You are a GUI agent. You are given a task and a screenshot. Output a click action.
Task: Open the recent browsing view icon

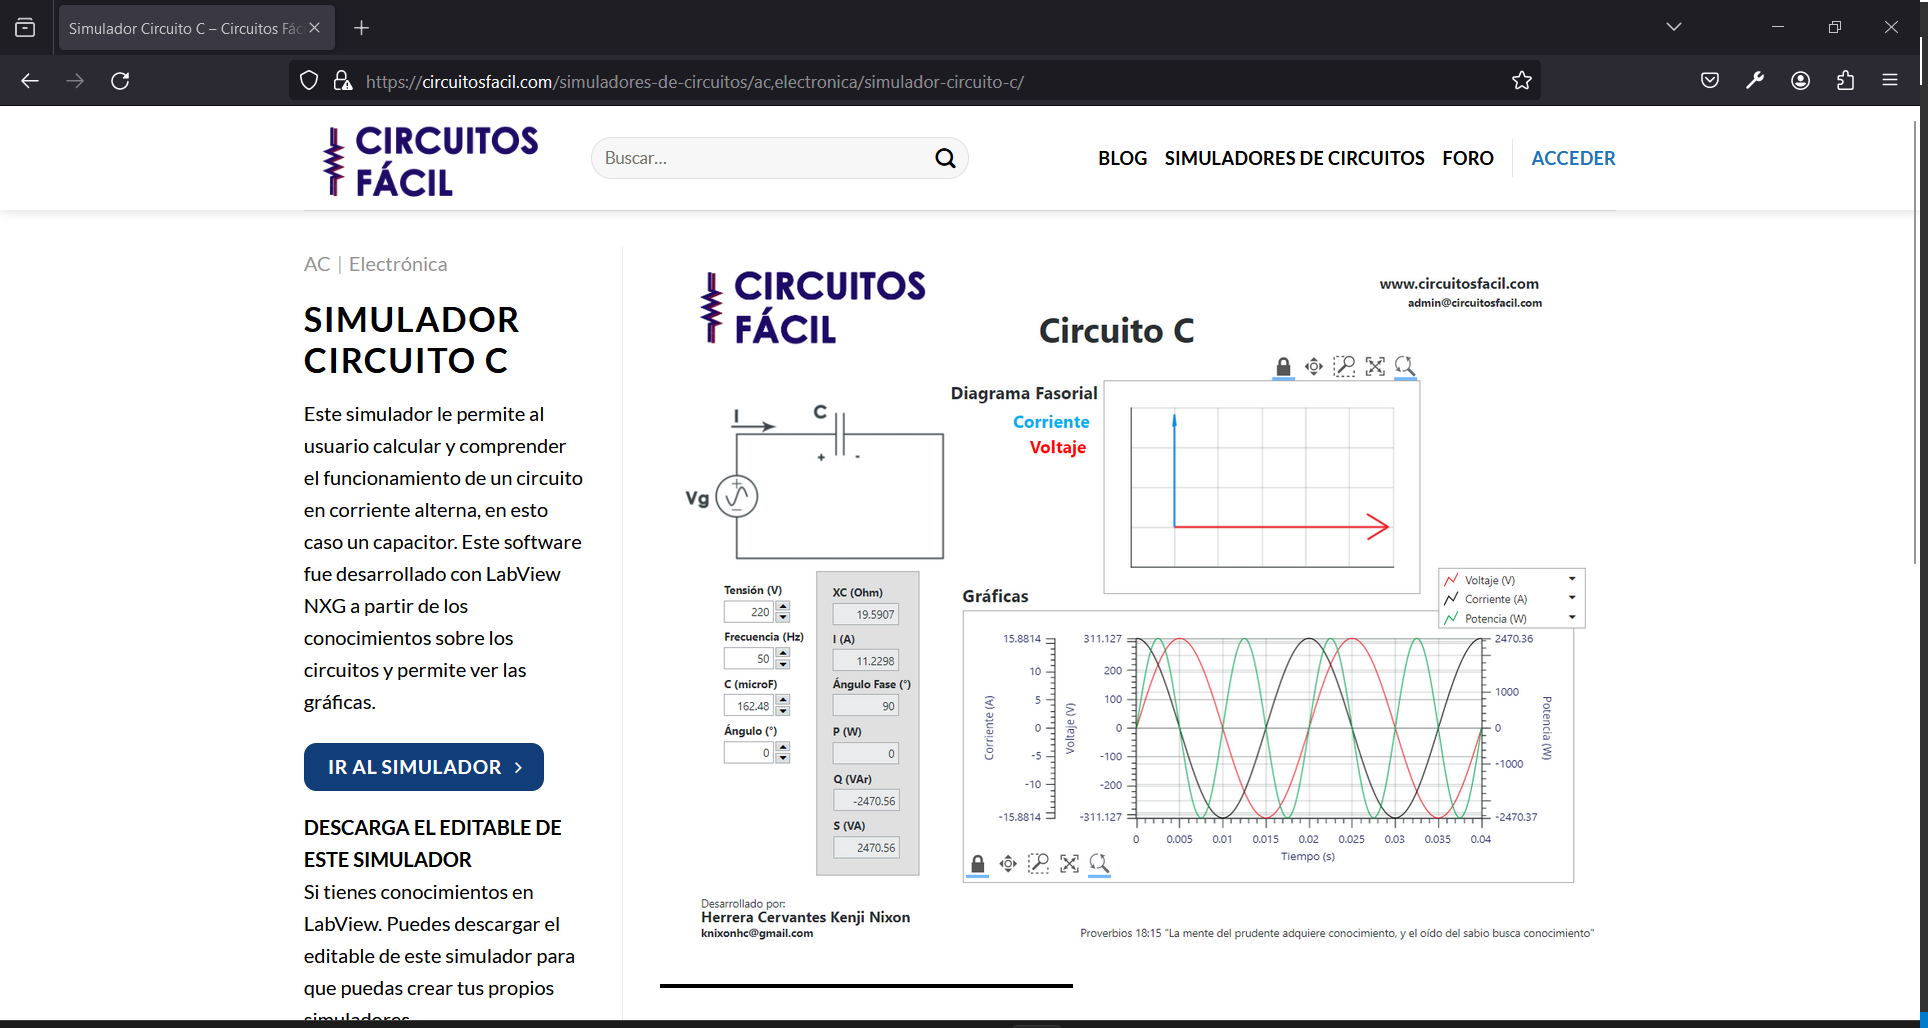tap(25, 28)
